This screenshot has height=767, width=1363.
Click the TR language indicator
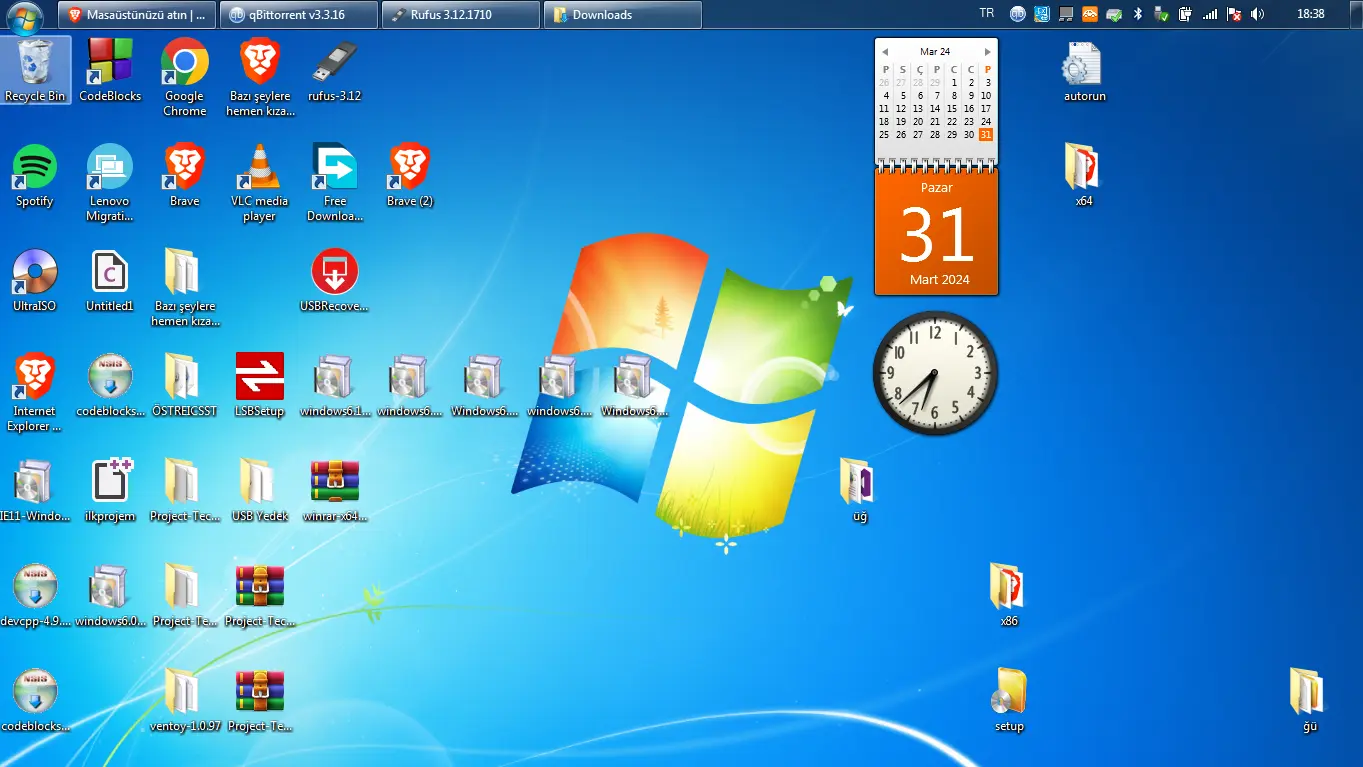(x=987, y=14)
